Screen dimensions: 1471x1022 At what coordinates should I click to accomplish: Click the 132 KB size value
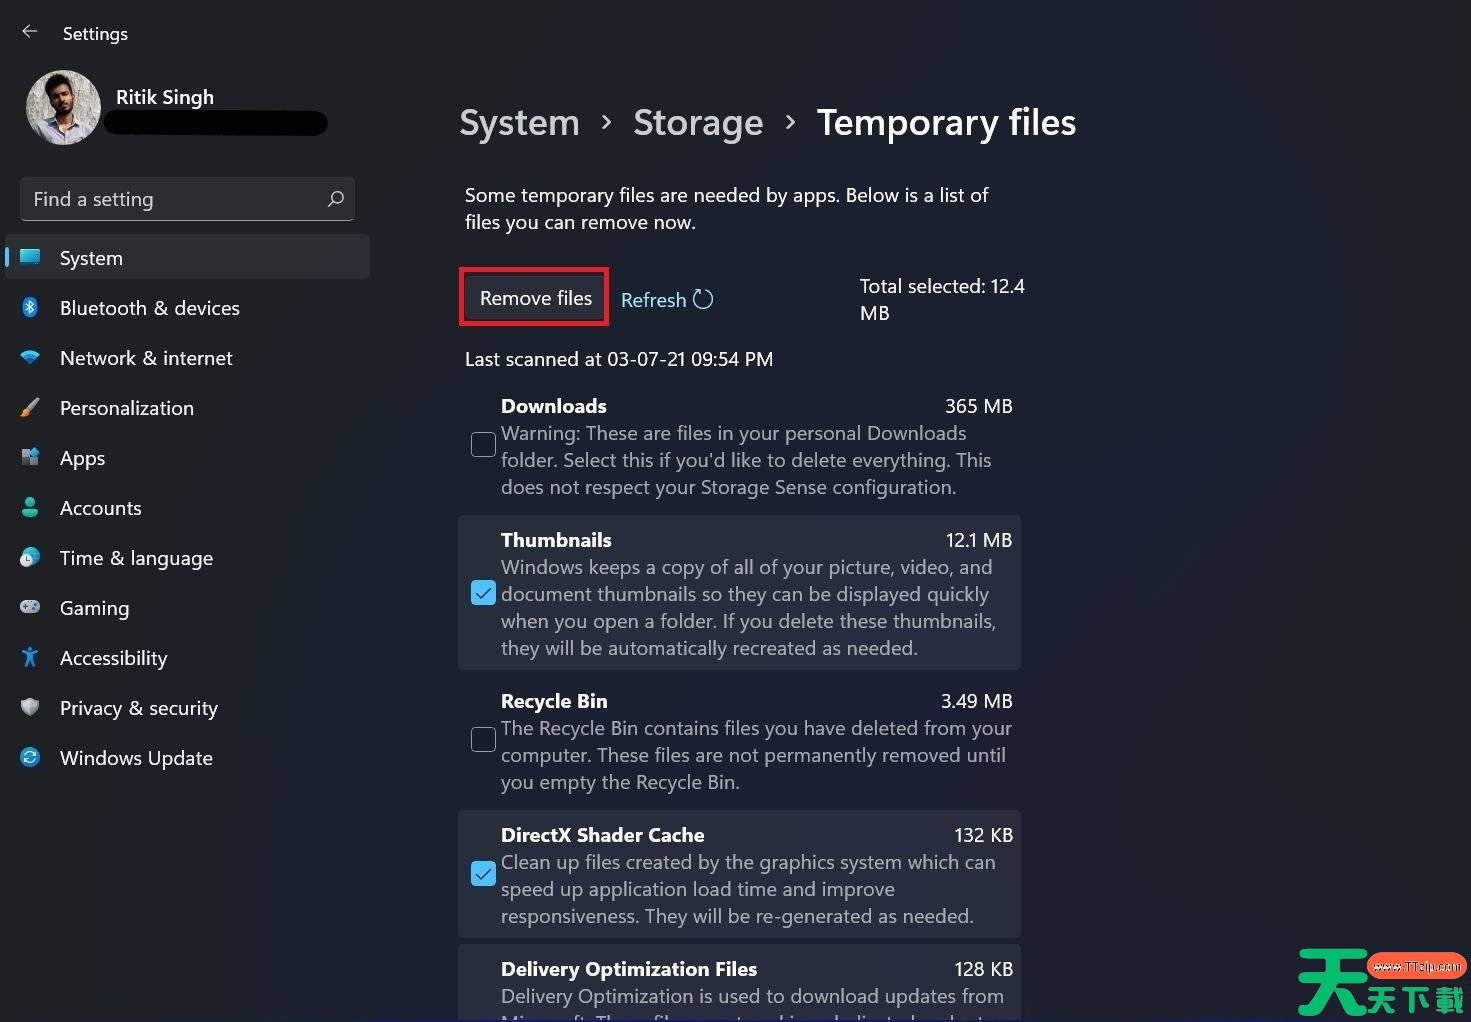click(983, 835)
